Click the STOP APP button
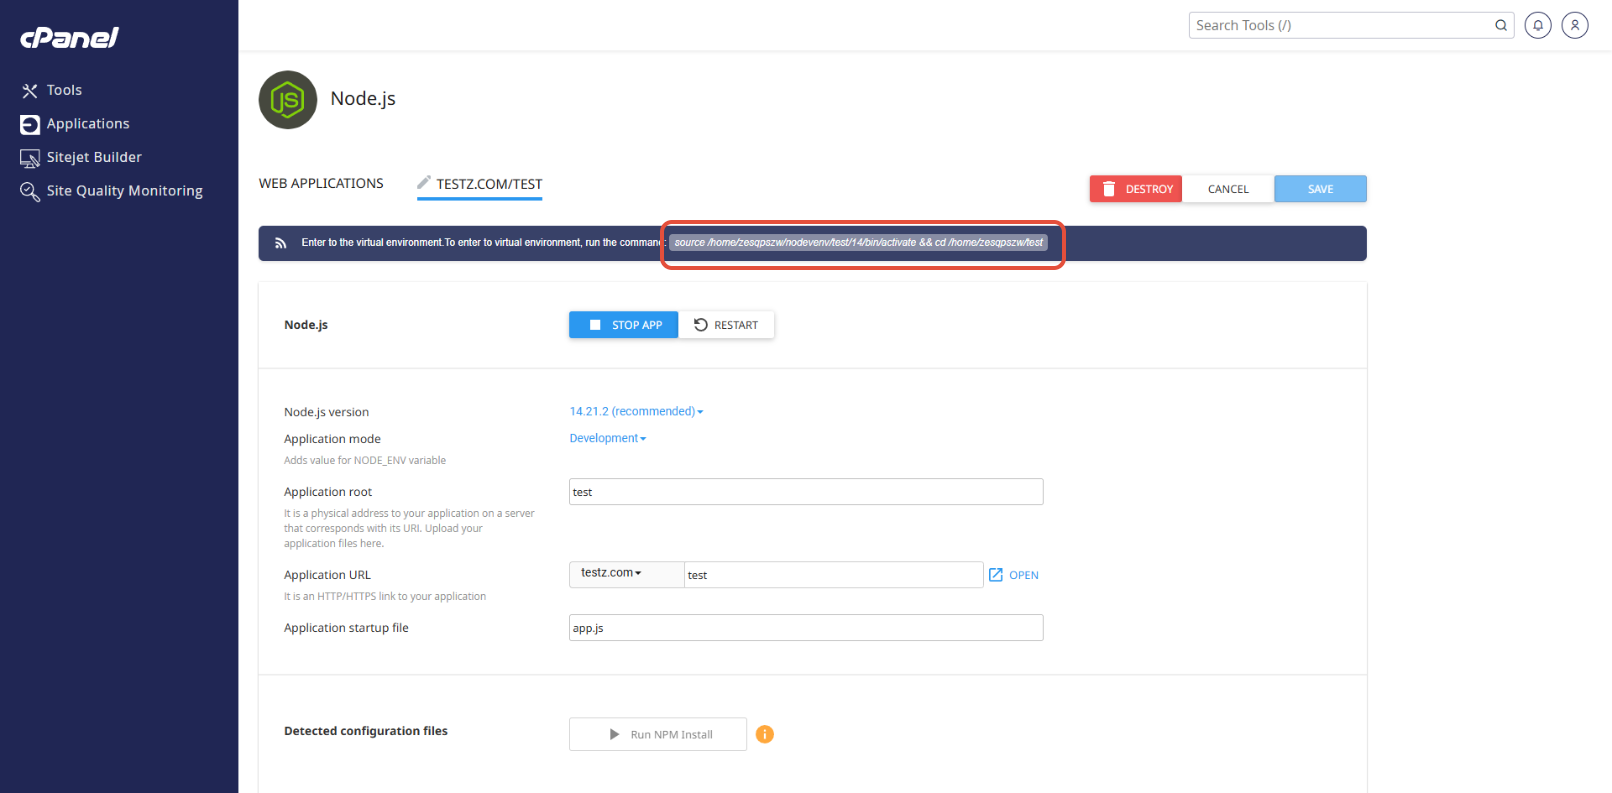This screenshot has width=1612, height=793. pyautogui.click(x=624, y=325)
